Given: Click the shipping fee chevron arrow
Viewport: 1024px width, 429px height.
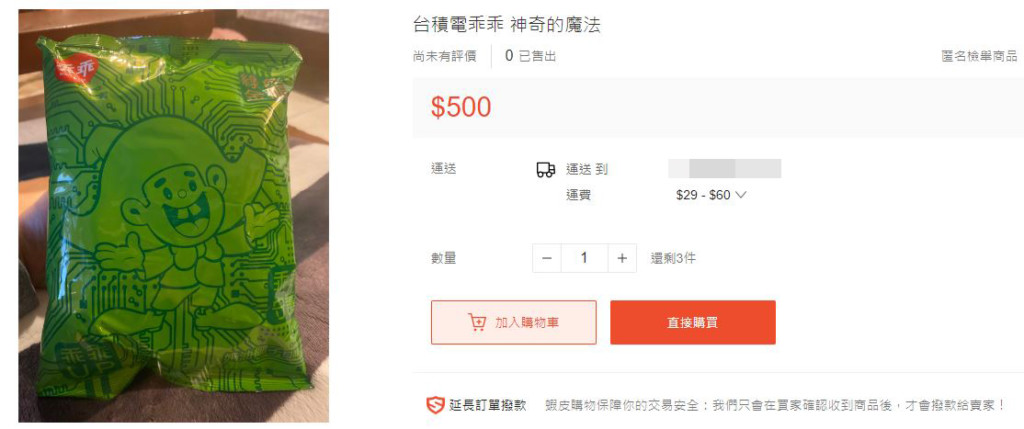Looking at the screenshot, I should [741, 195].
